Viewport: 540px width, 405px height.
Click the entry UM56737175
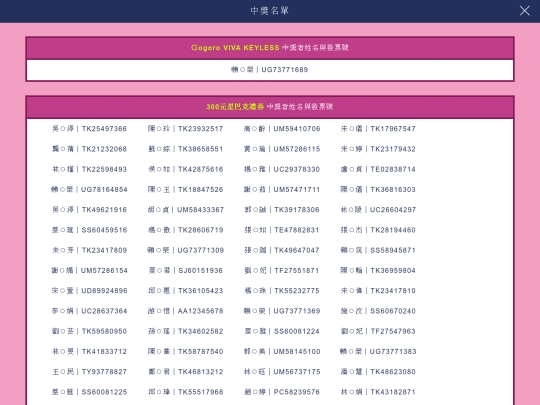[282, 372]
